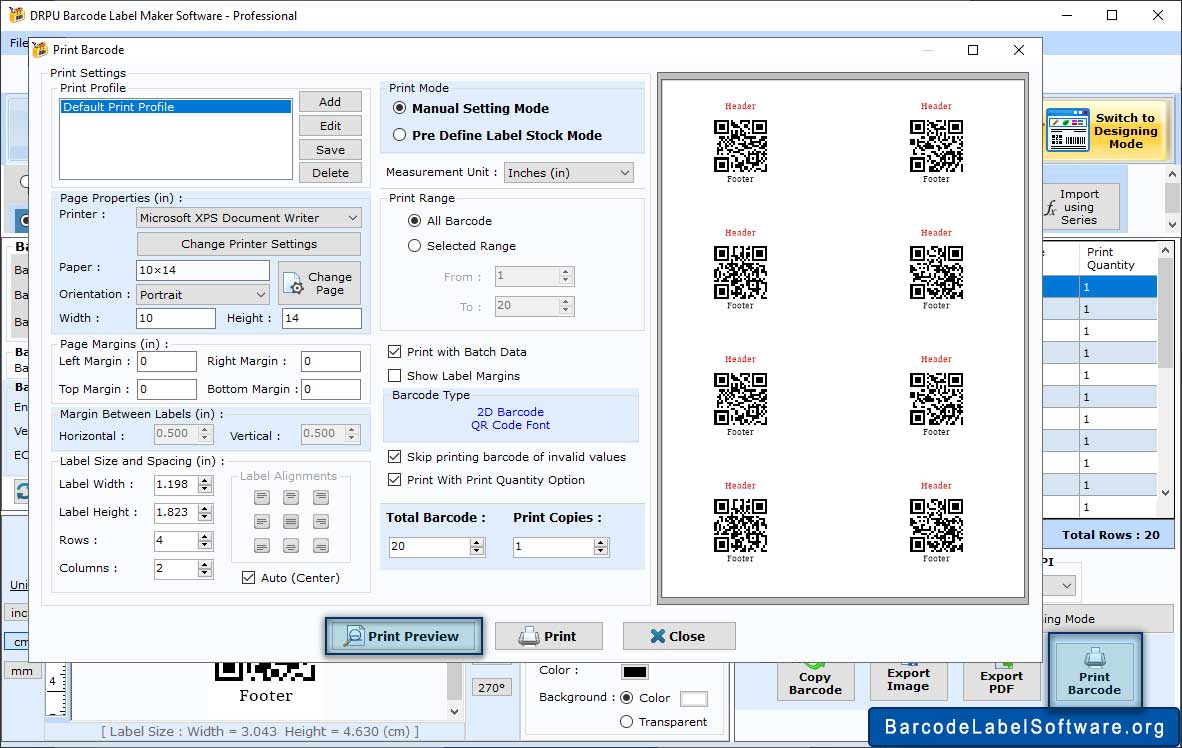Click the black Color swatch in main window
The width and height of the screenshot is (1182, 748).
pos(635,672)
